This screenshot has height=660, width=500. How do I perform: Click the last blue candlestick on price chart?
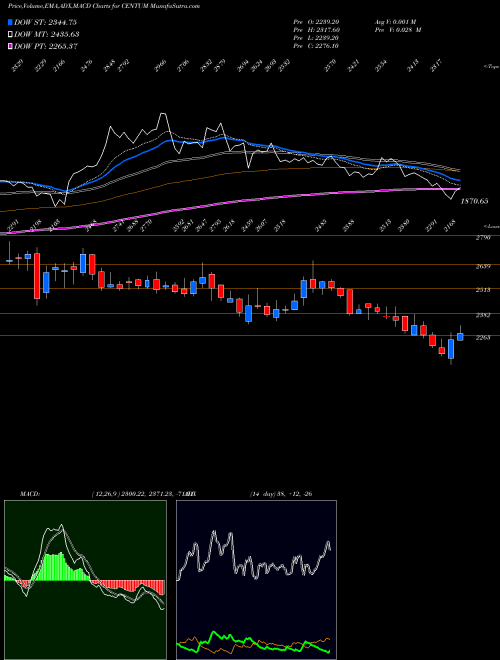pyautogui.click(x=460, y=337)
